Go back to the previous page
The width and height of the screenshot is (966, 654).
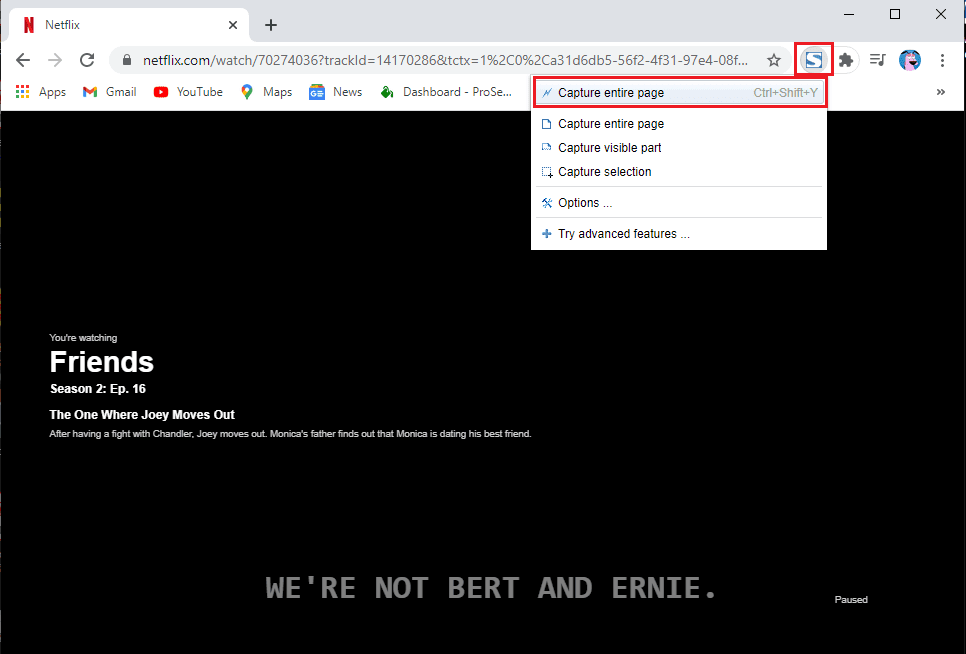coord(23,60)
